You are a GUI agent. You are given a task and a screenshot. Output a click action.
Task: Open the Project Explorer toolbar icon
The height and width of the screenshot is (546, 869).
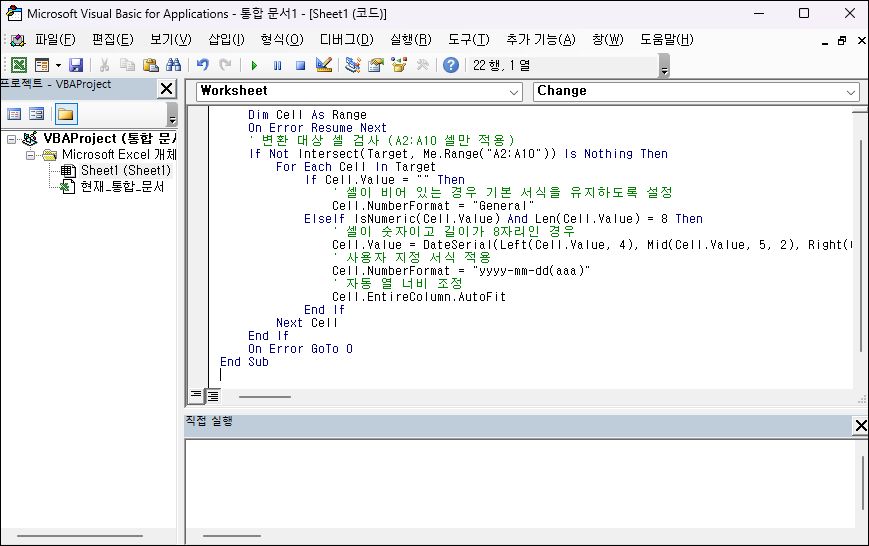[352, 65]
